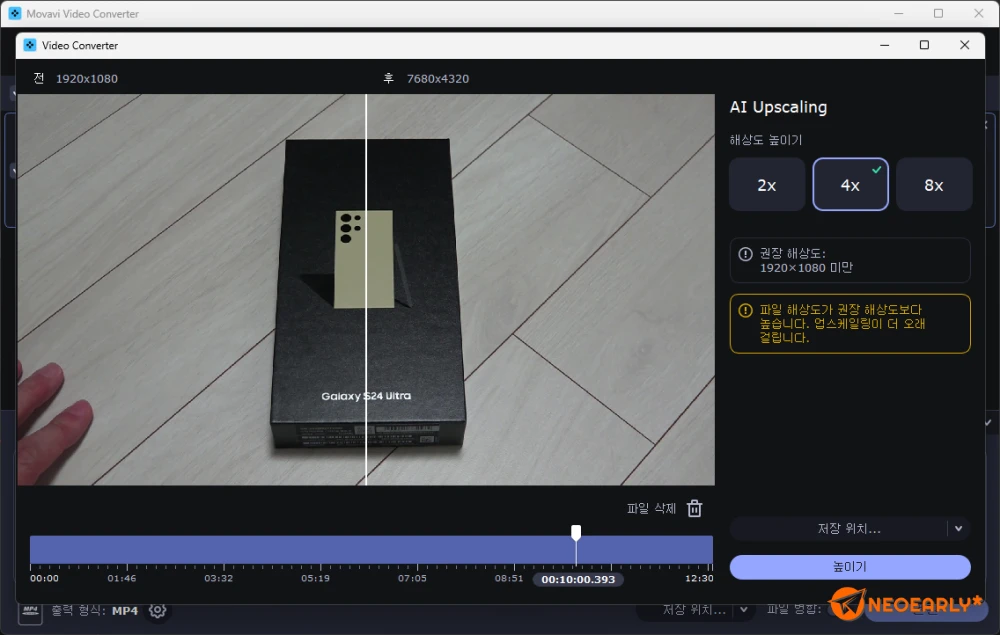Click the 출력 형식: MP4 label in main window
The height and width of the screenshot is (635, 1000).
click(x=94, y=611)
